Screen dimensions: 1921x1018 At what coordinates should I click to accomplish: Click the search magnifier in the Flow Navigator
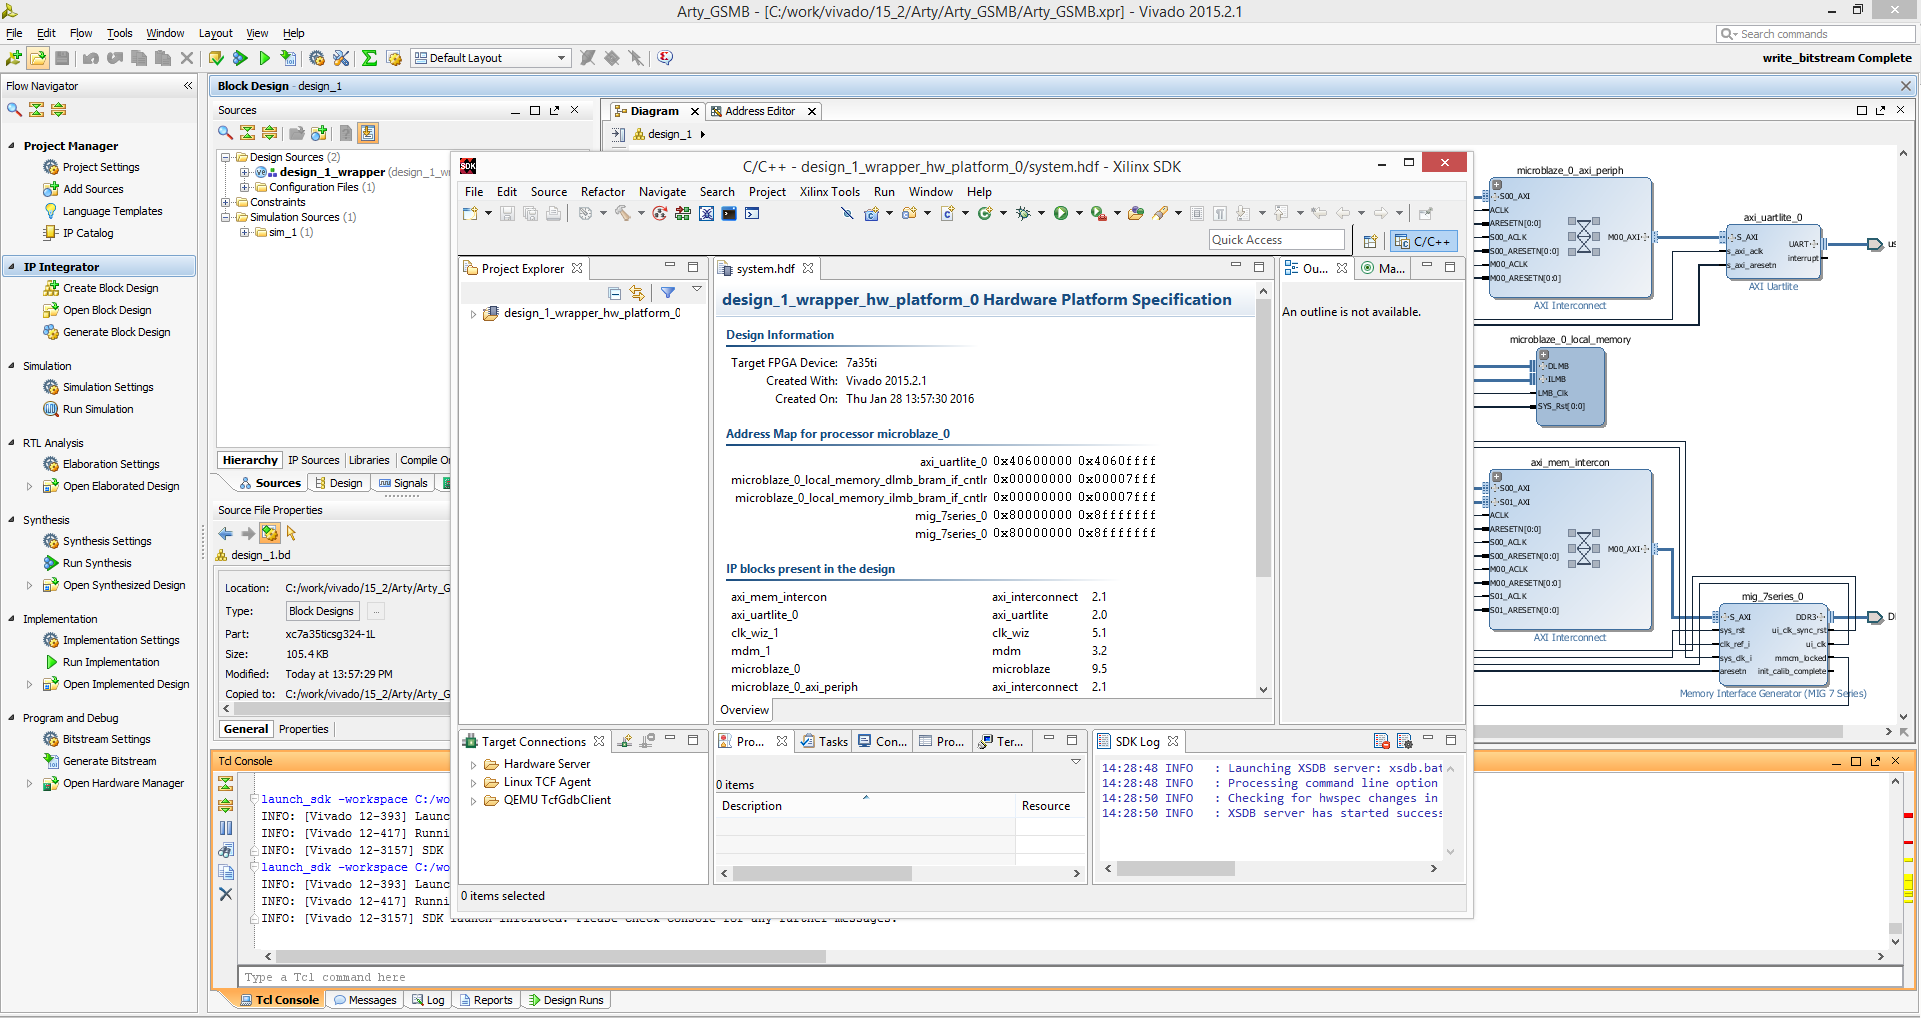point(14,109)
